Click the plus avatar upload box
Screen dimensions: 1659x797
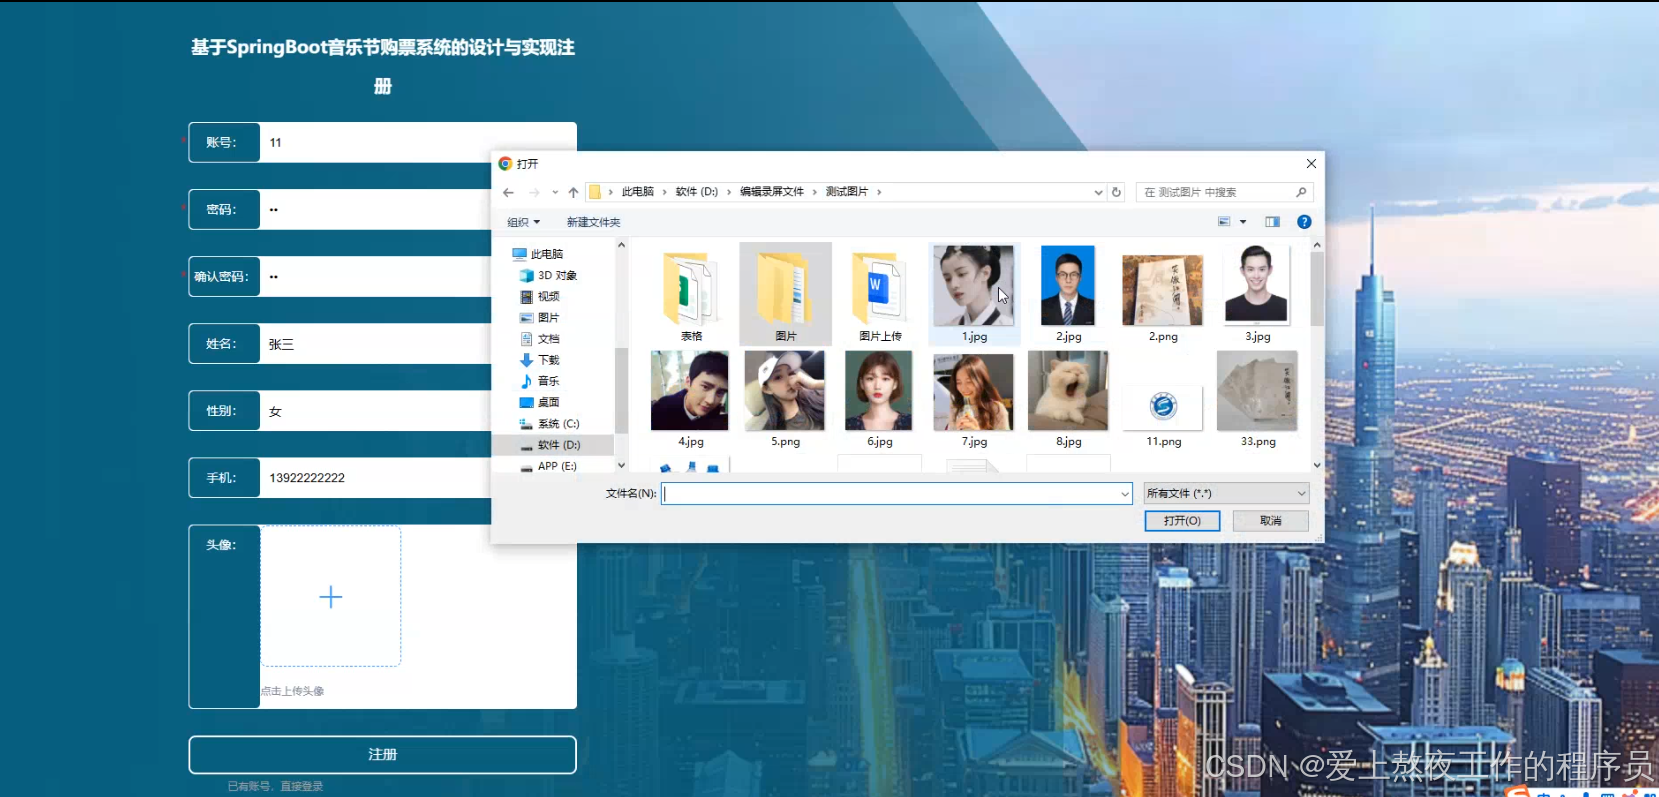[331, 597]
